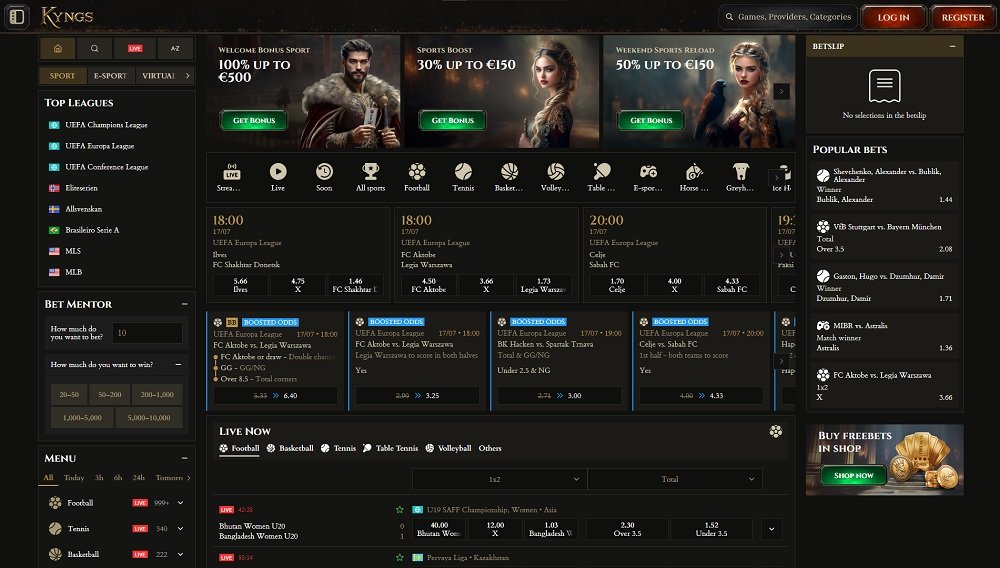Select the Volleyball tab in Live Now

[x=448, y=448]
